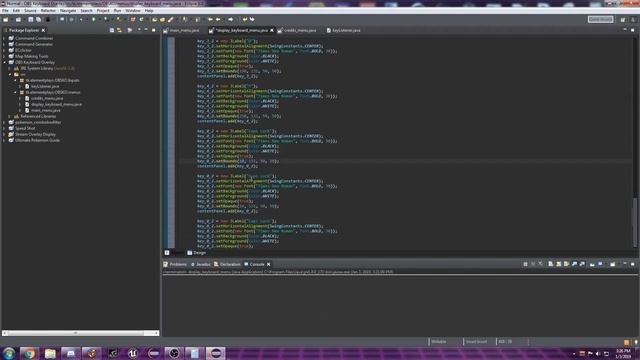
Task: Open the Declaration view tab
Action: click(227, 264)
